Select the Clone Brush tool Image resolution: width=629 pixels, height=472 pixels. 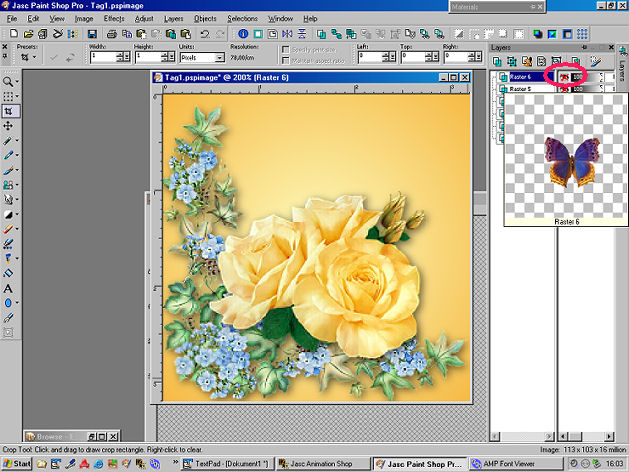[8, 185]
